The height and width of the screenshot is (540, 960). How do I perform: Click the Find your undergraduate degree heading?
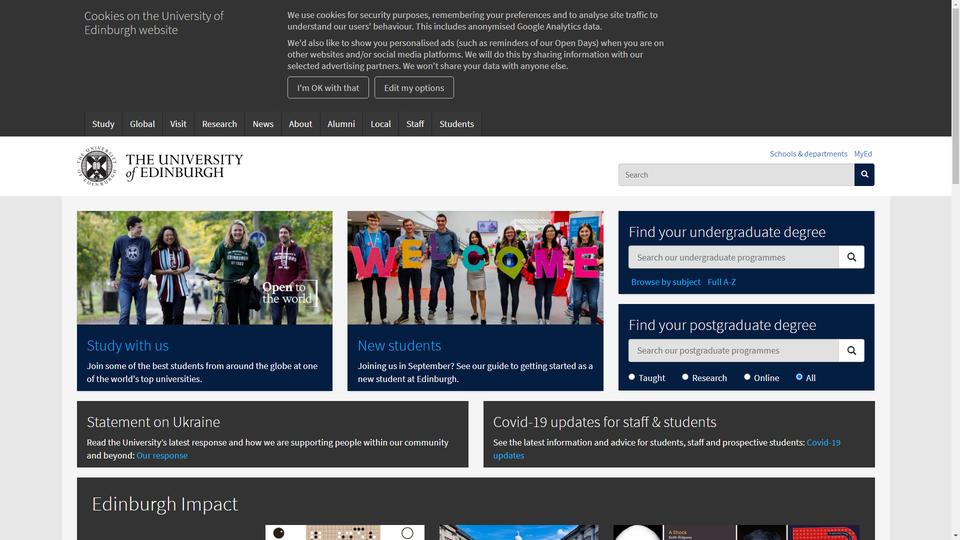pos(727,232)
